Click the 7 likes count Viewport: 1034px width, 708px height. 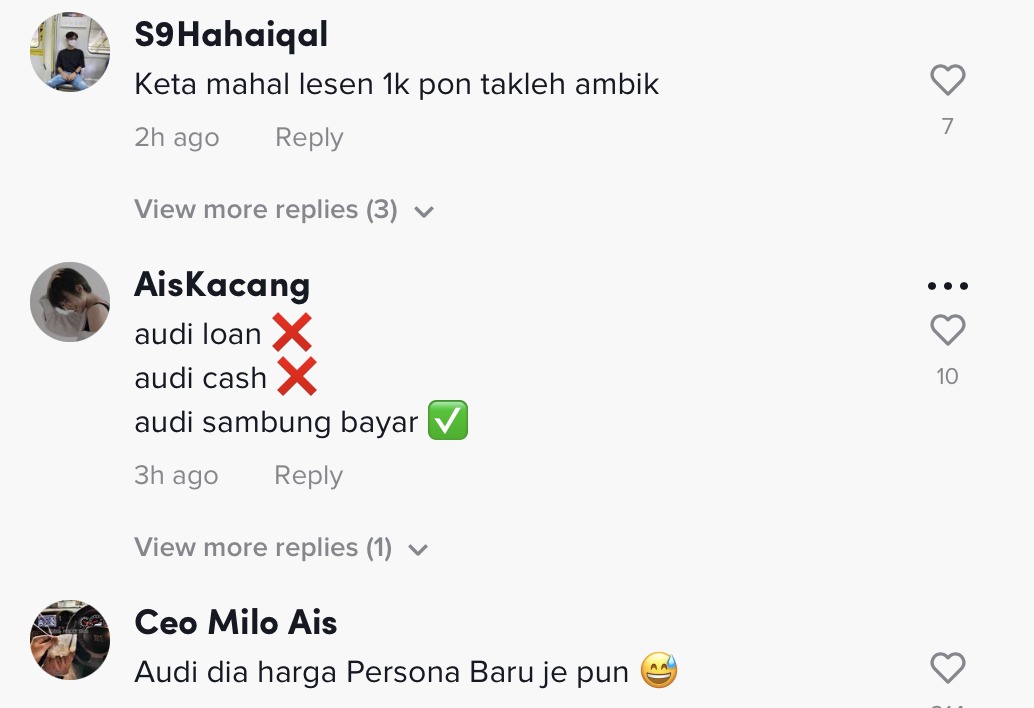(x=948, y=125)
